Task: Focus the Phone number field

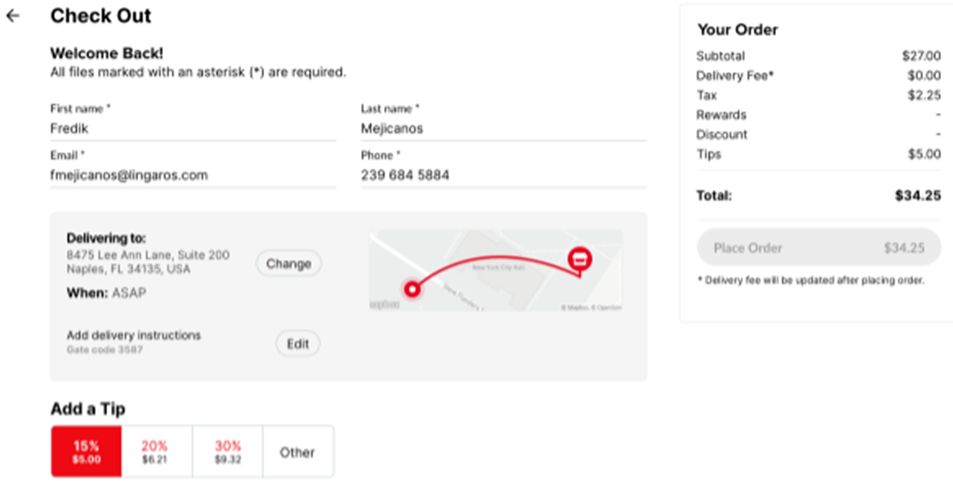Action: 502,175
